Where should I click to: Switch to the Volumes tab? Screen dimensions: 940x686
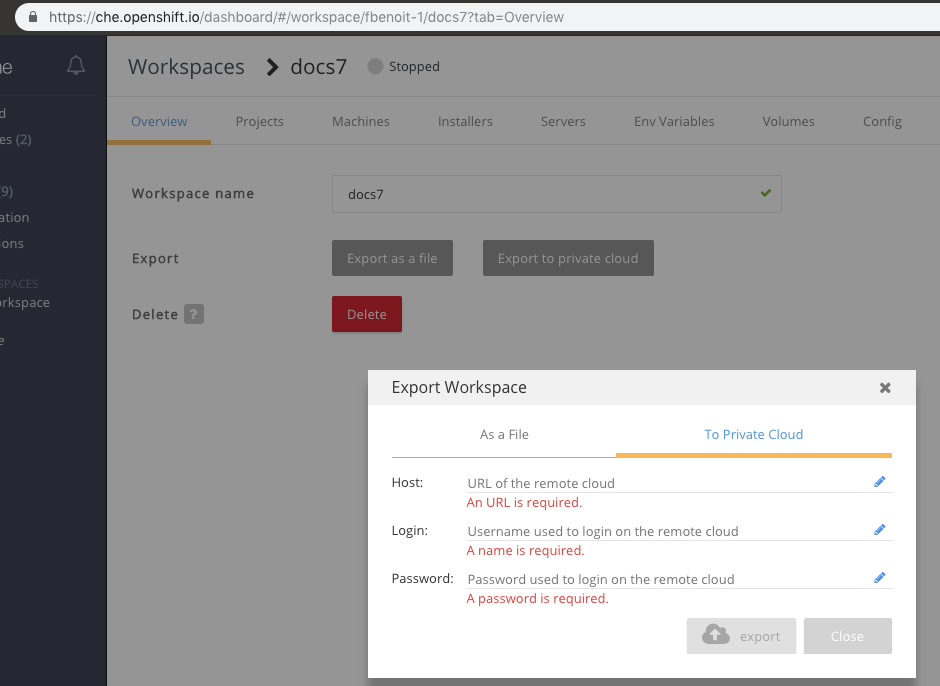pos(788,122)
